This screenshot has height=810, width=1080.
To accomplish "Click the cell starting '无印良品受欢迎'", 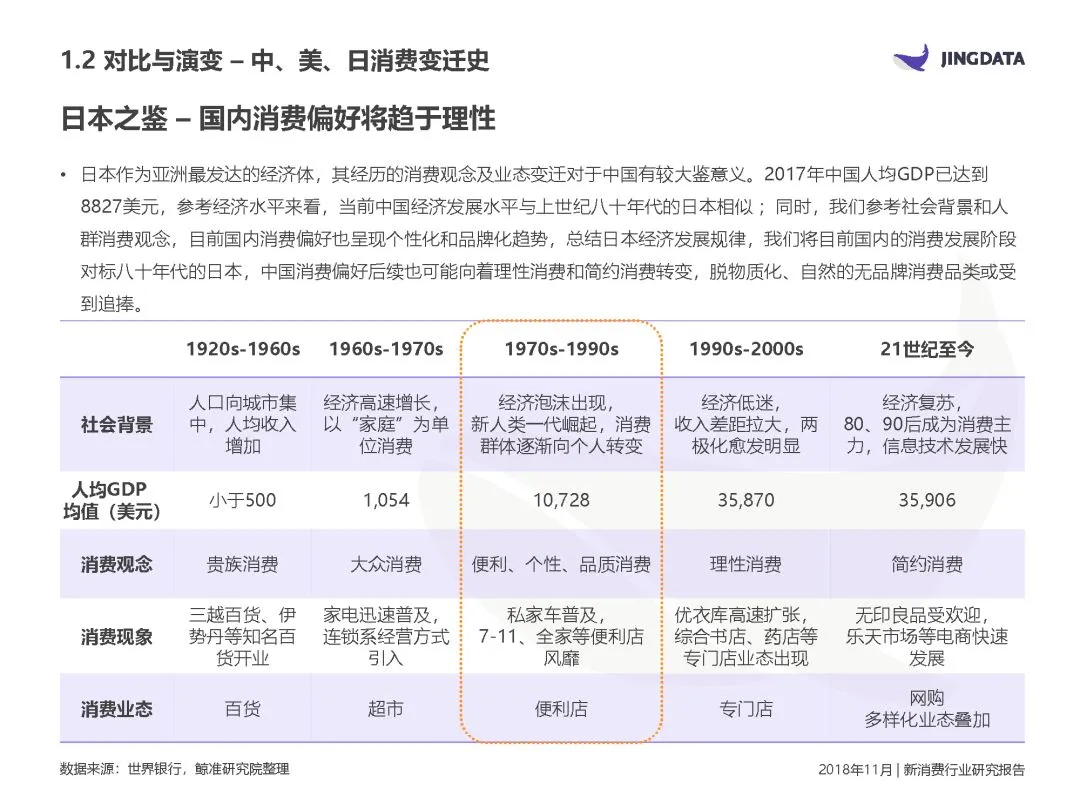I will (x=927, y=636).
